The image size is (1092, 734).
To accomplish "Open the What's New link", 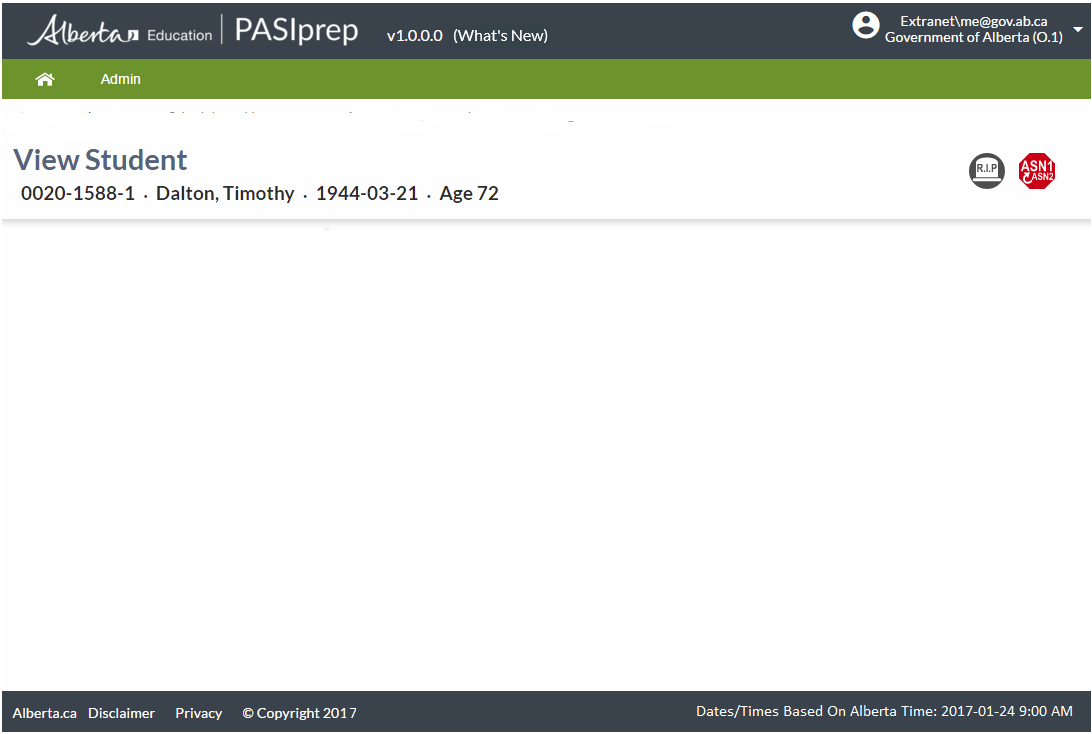I will 500,35.
